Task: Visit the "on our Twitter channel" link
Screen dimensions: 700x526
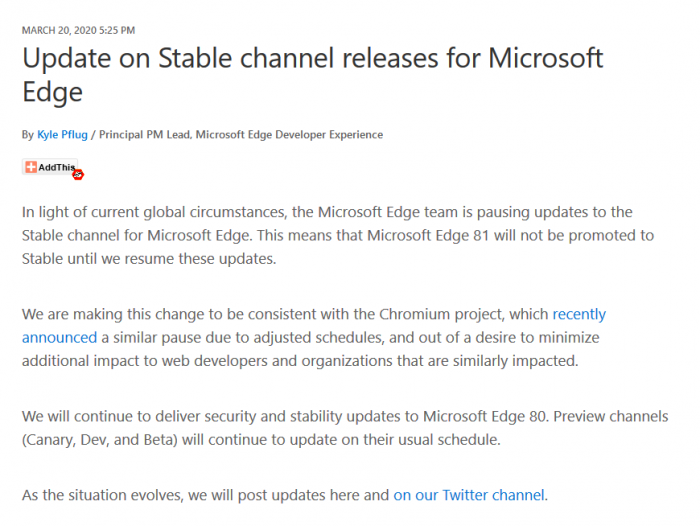Action: tap(469, 494)
